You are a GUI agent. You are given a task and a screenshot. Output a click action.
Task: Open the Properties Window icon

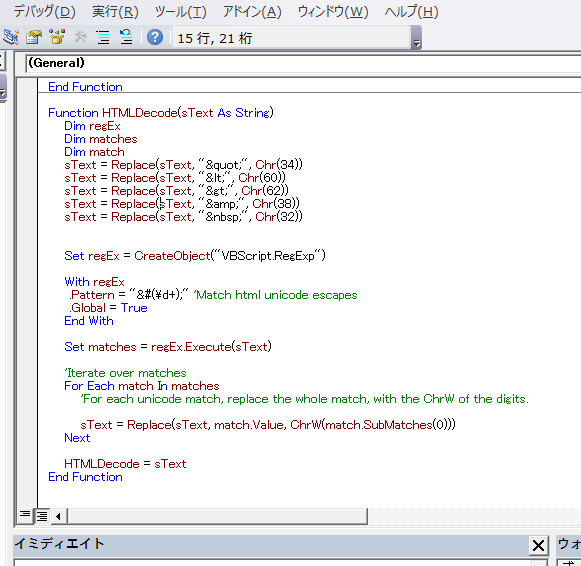pos(34,37)
